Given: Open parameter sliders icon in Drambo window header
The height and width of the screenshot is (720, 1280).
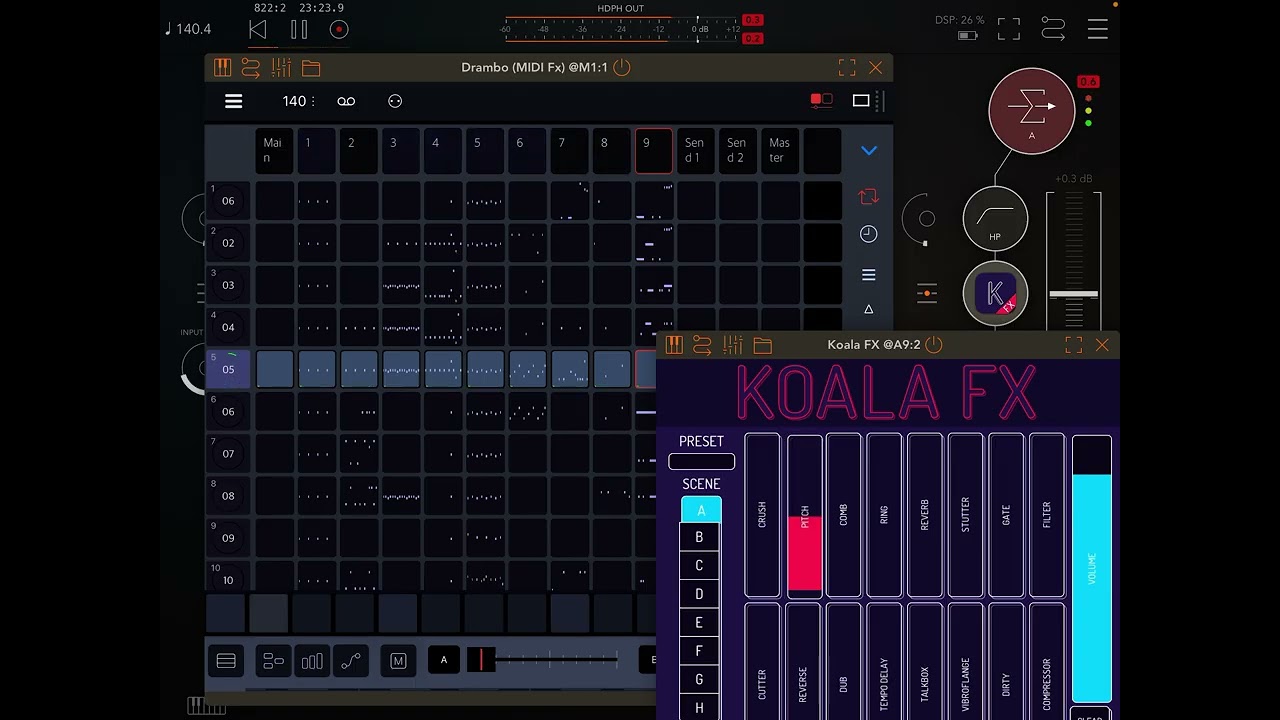Looking at the screenshot, I should point(281,67).
